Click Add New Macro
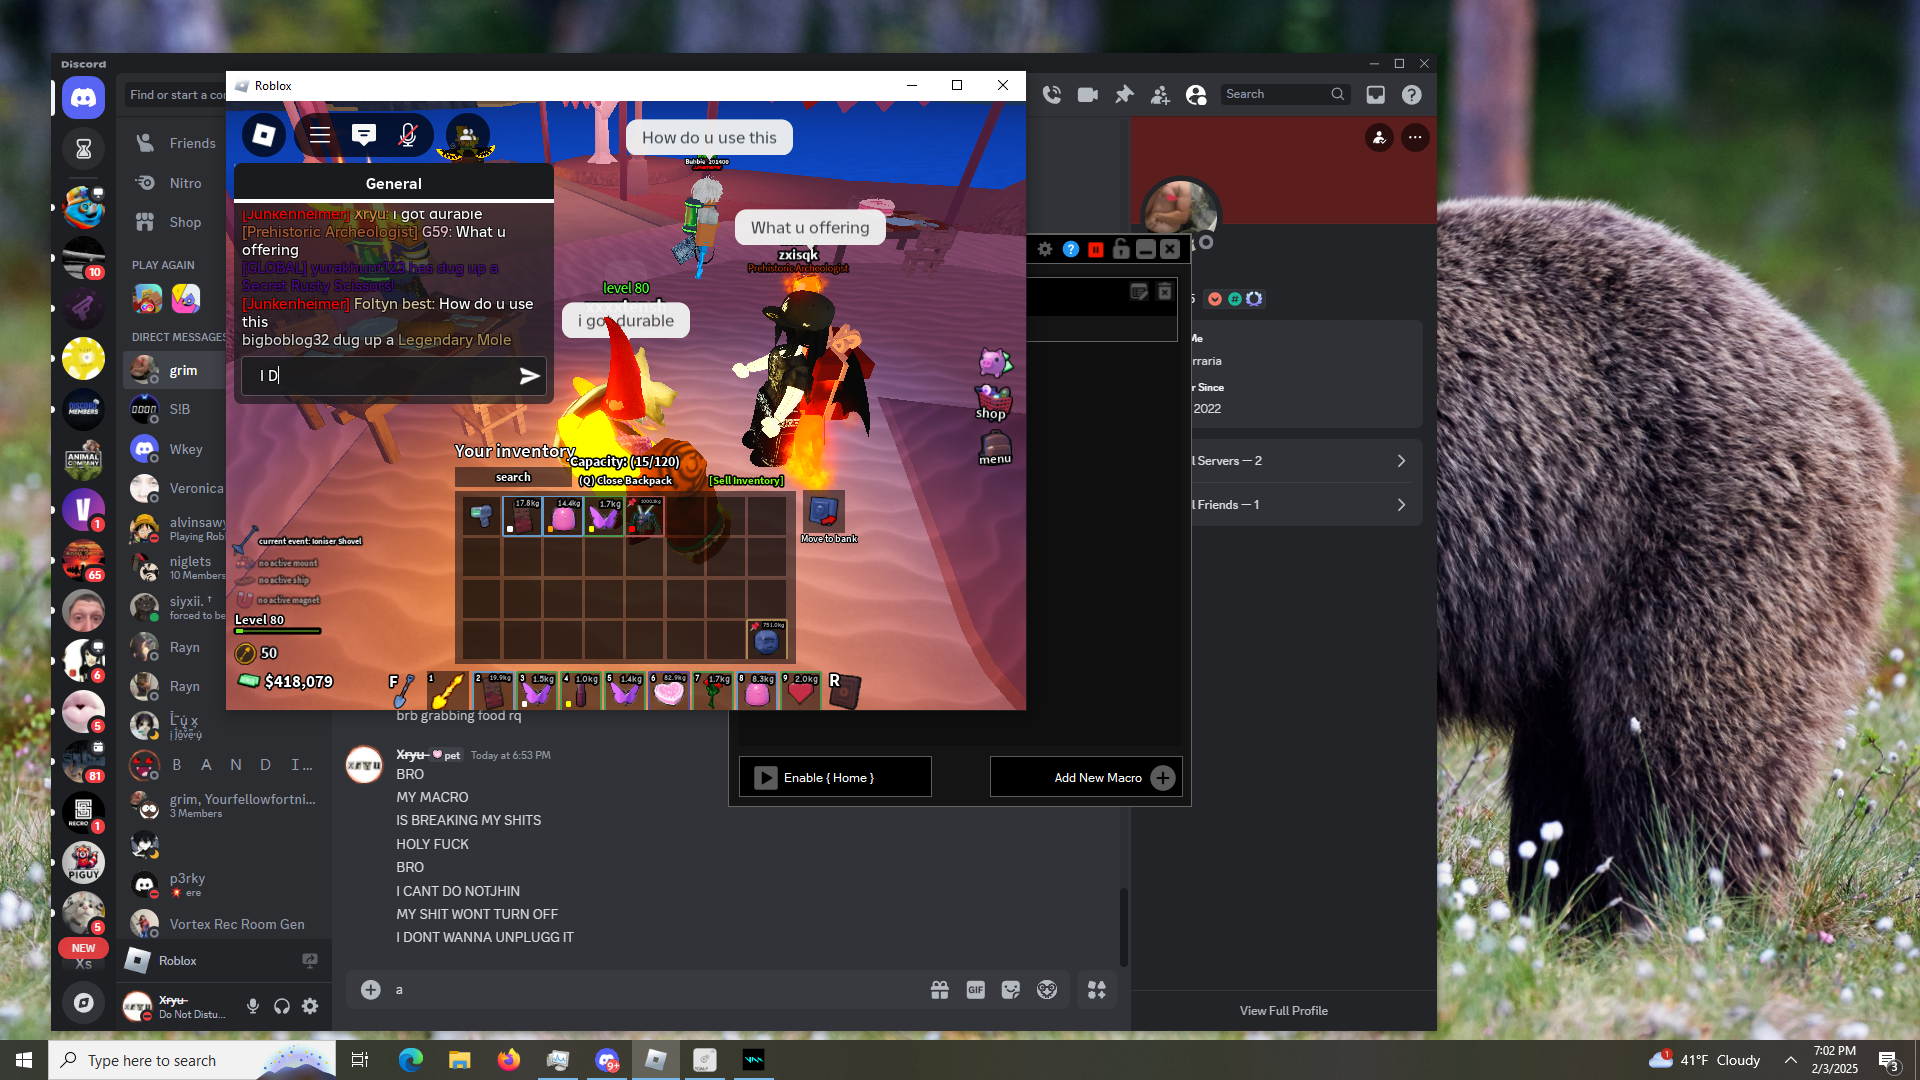Screen dimensions: 1920x1080 1086,777
